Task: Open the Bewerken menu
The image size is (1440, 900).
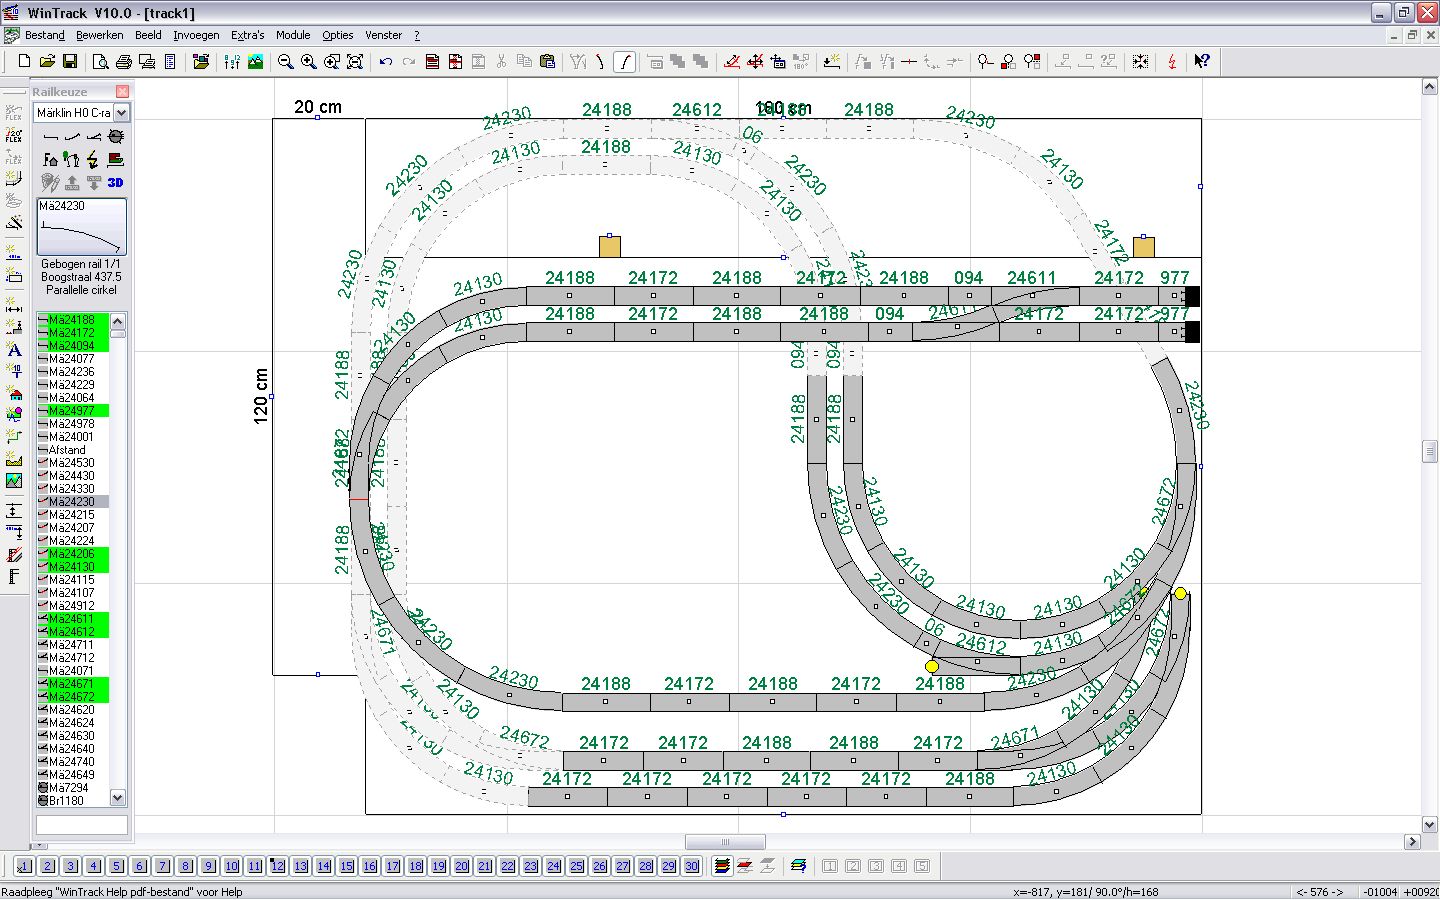Action: click(99, 35)
